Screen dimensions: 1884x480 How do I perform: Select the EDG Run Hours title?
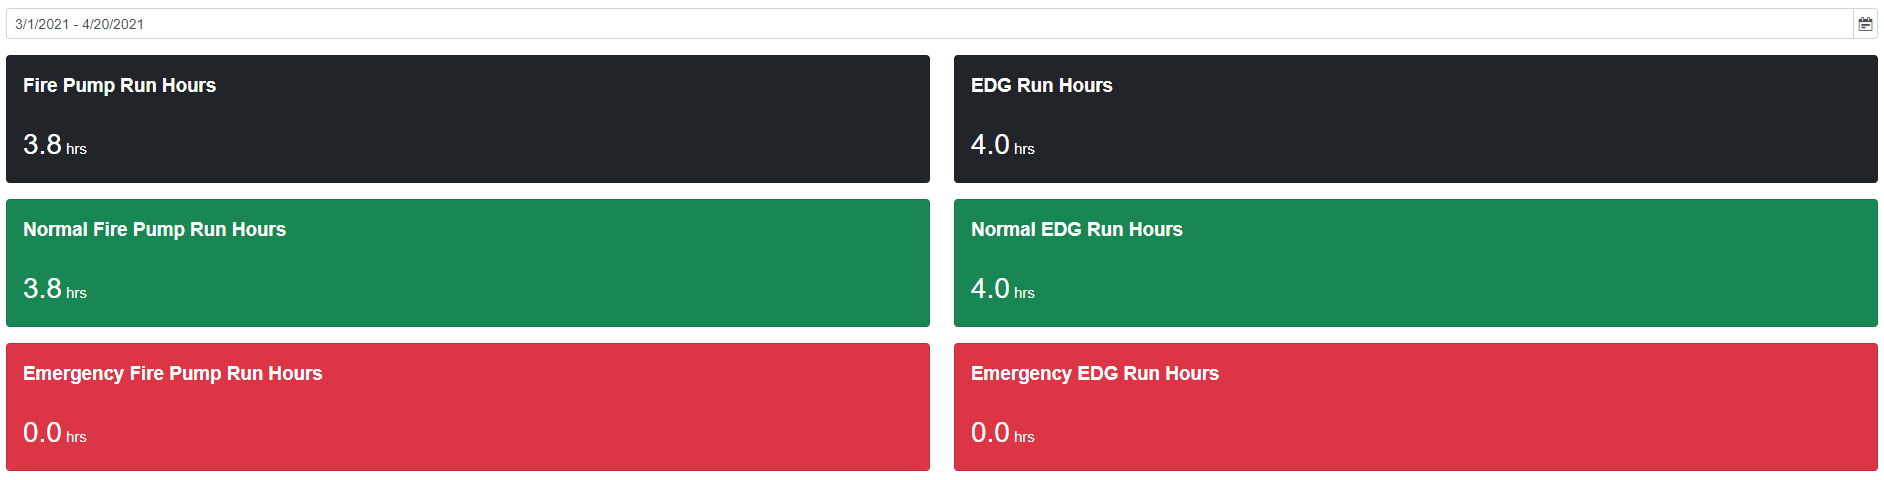click(1041, 86)
